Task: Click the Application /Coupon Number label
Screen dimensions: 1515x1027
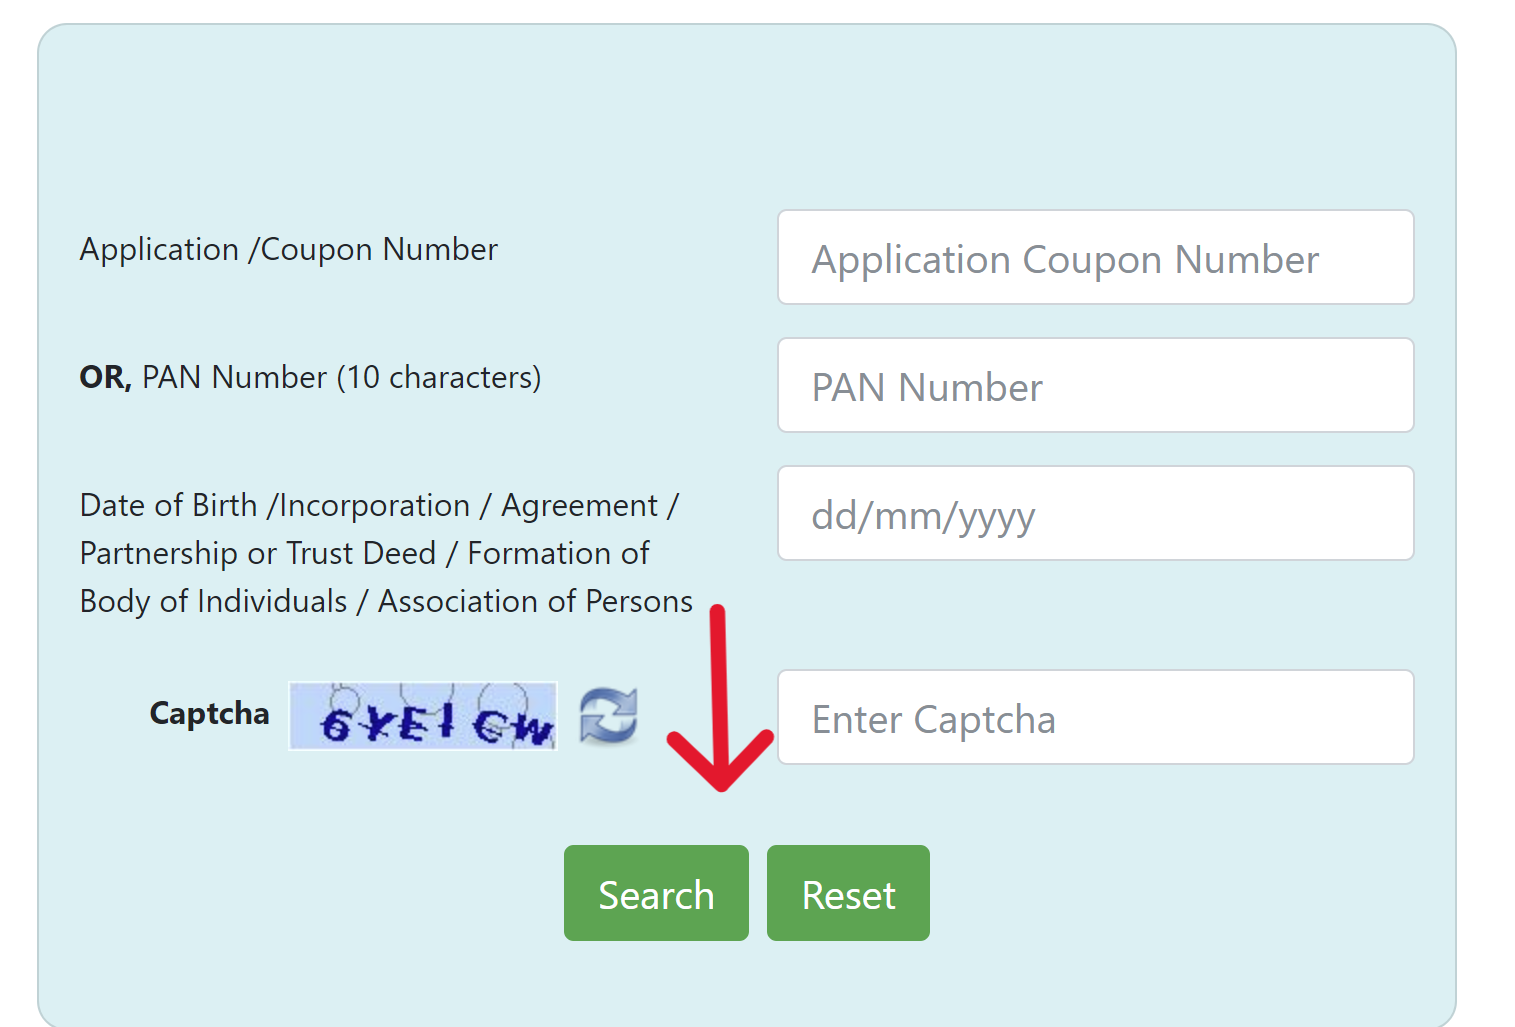Action: click(288, 249)
